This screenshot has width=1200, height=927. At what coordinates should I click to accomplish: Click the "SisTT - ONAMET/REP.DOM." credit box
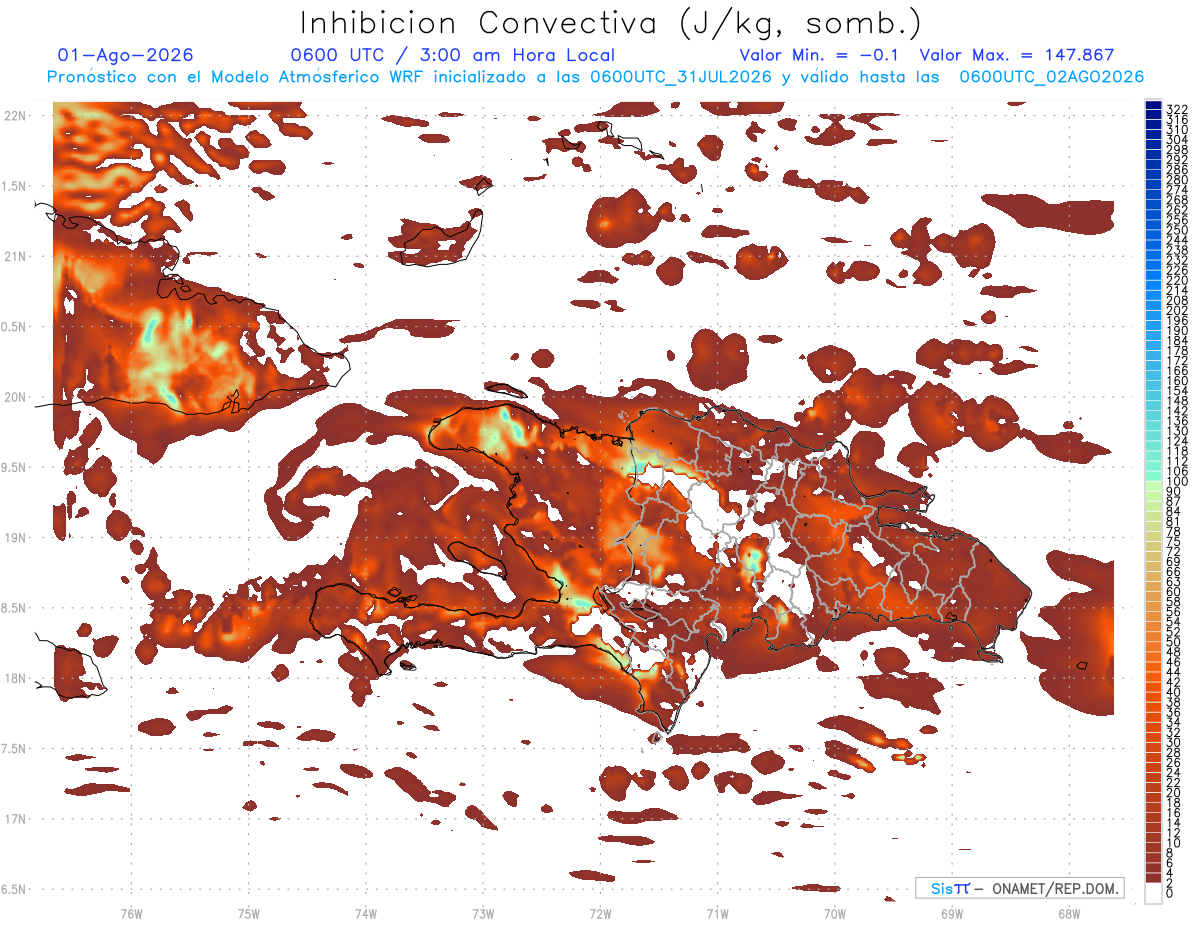[x=1019, y=888]
